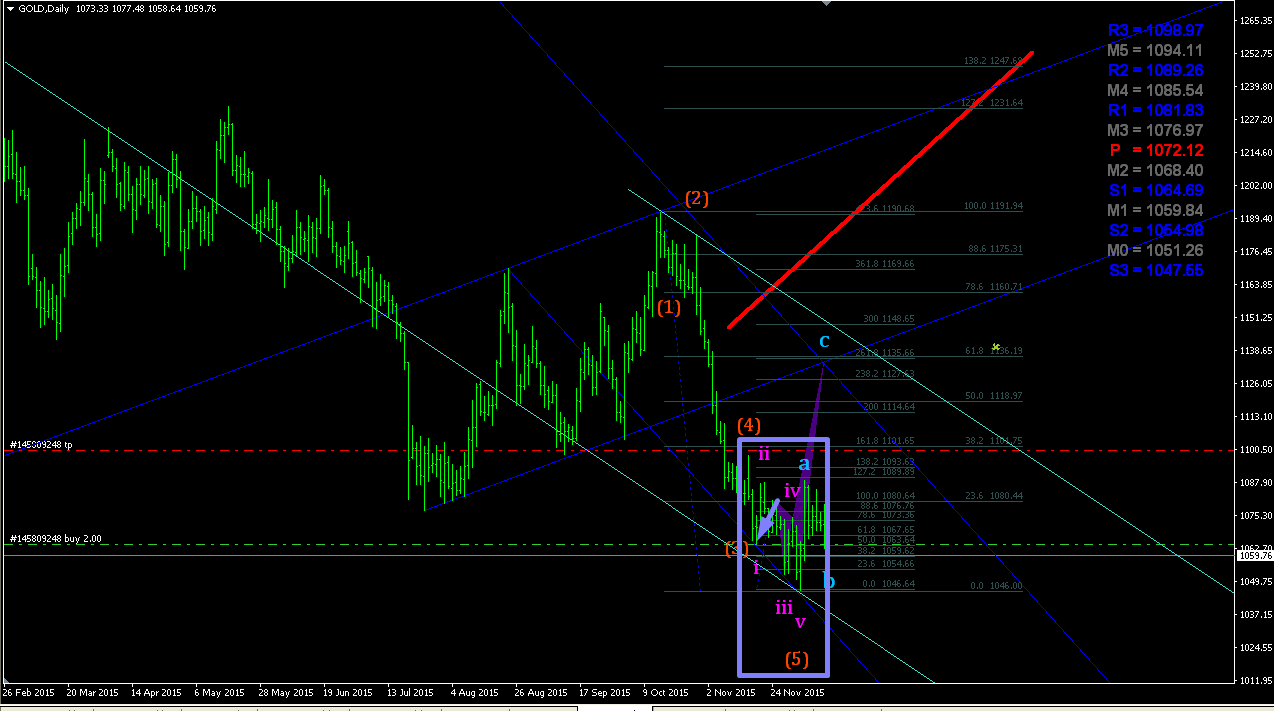Click the Fibonacci label 361.8 1169.66
This screenshot has width=1274, height=711.
[886, 264]
